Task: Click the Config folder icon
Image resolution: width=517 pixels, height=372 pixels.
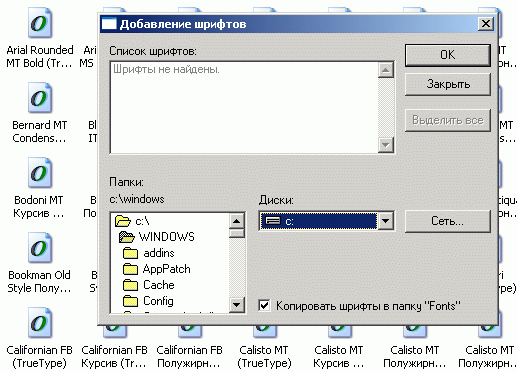Action: pyautogui.click(x=130, y=301)
